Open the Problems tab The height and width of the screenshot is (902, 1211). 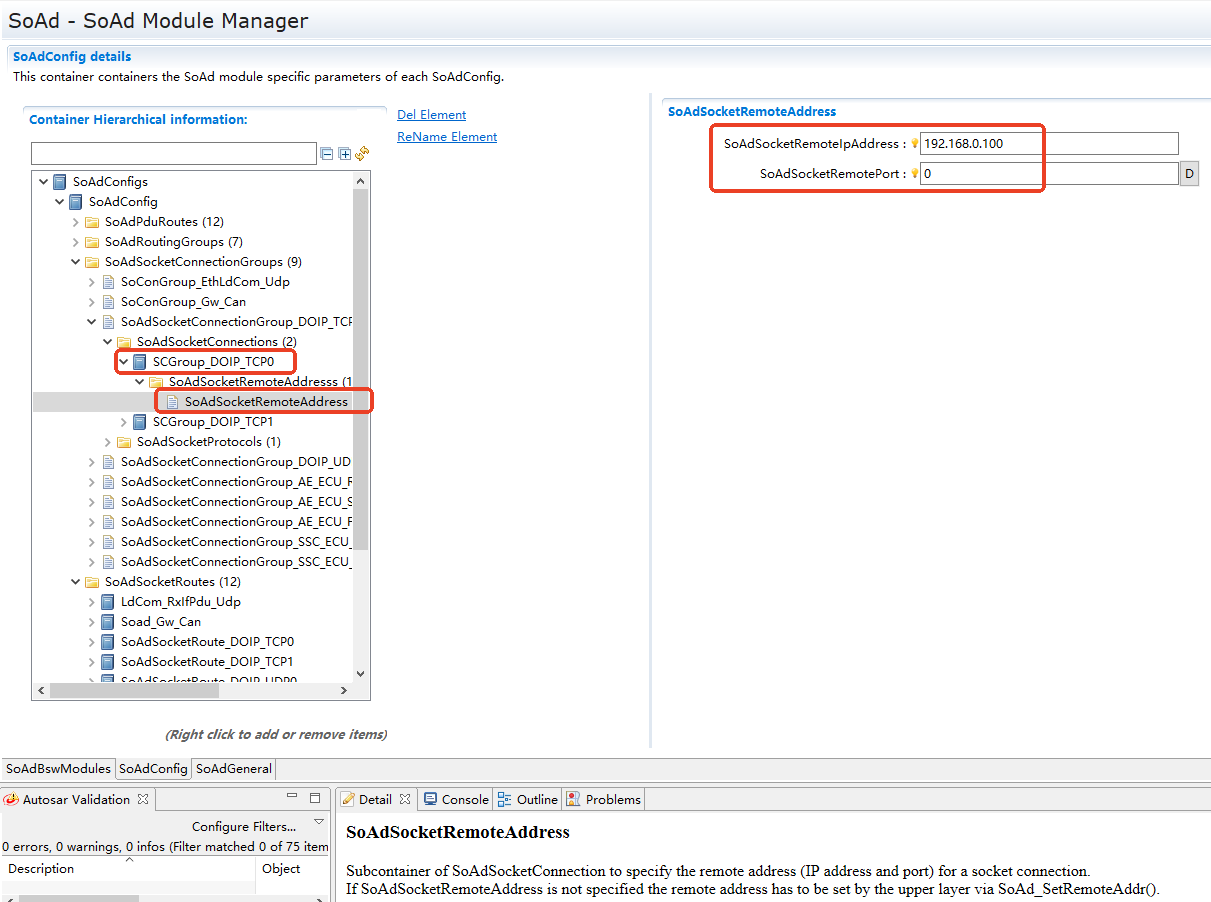pos(604,799)
